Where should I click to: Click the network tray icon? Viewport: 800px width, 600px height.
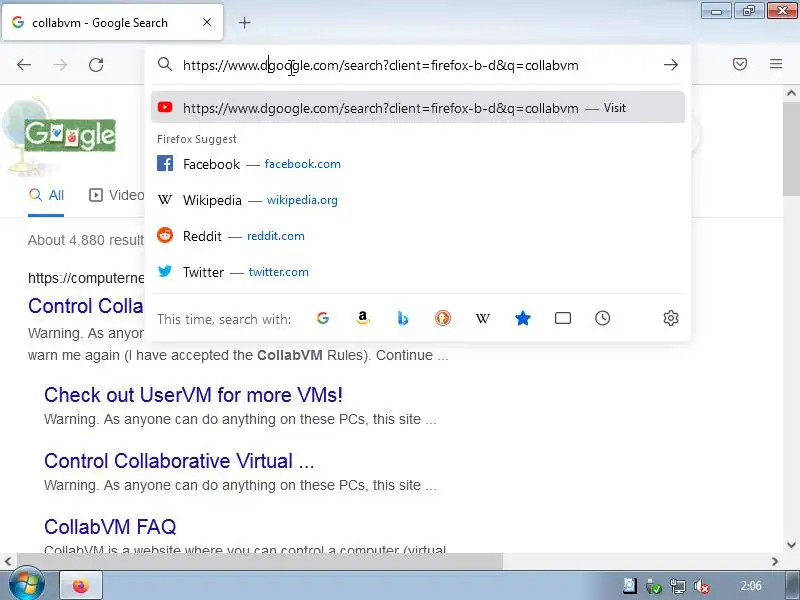coord(678,587)
